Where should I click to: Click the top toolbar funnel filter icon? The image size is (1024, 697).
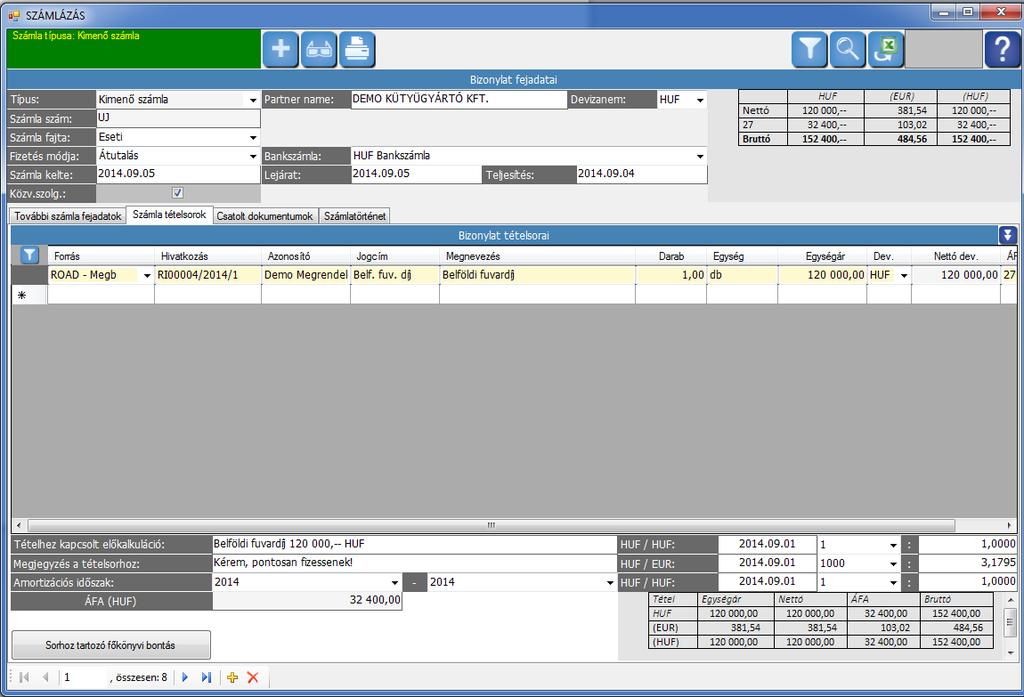(810, 50)
